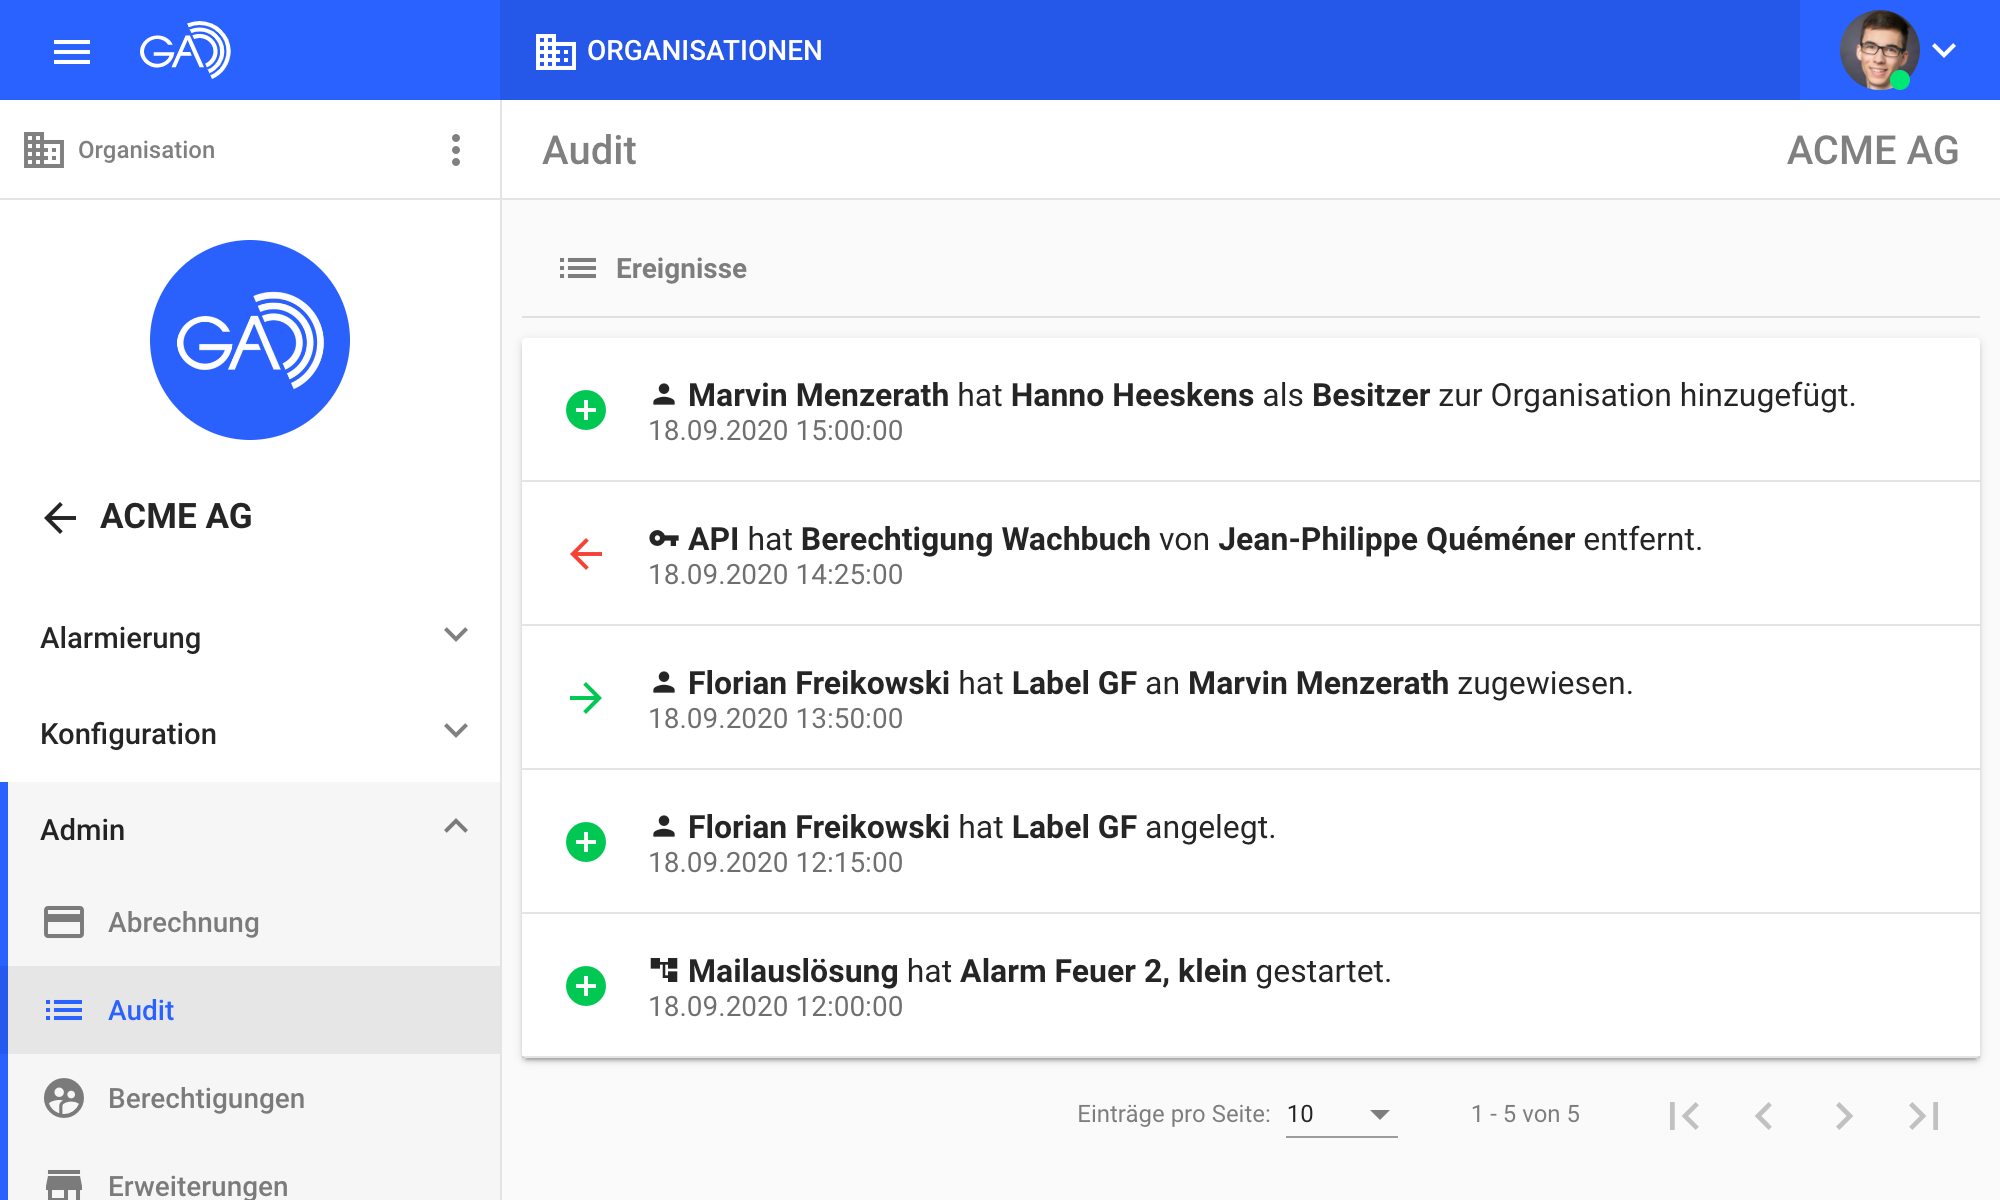Click the Organisationen building icon in header
The height and width of the screenshot is (1200, 2000).
(555, 51)
